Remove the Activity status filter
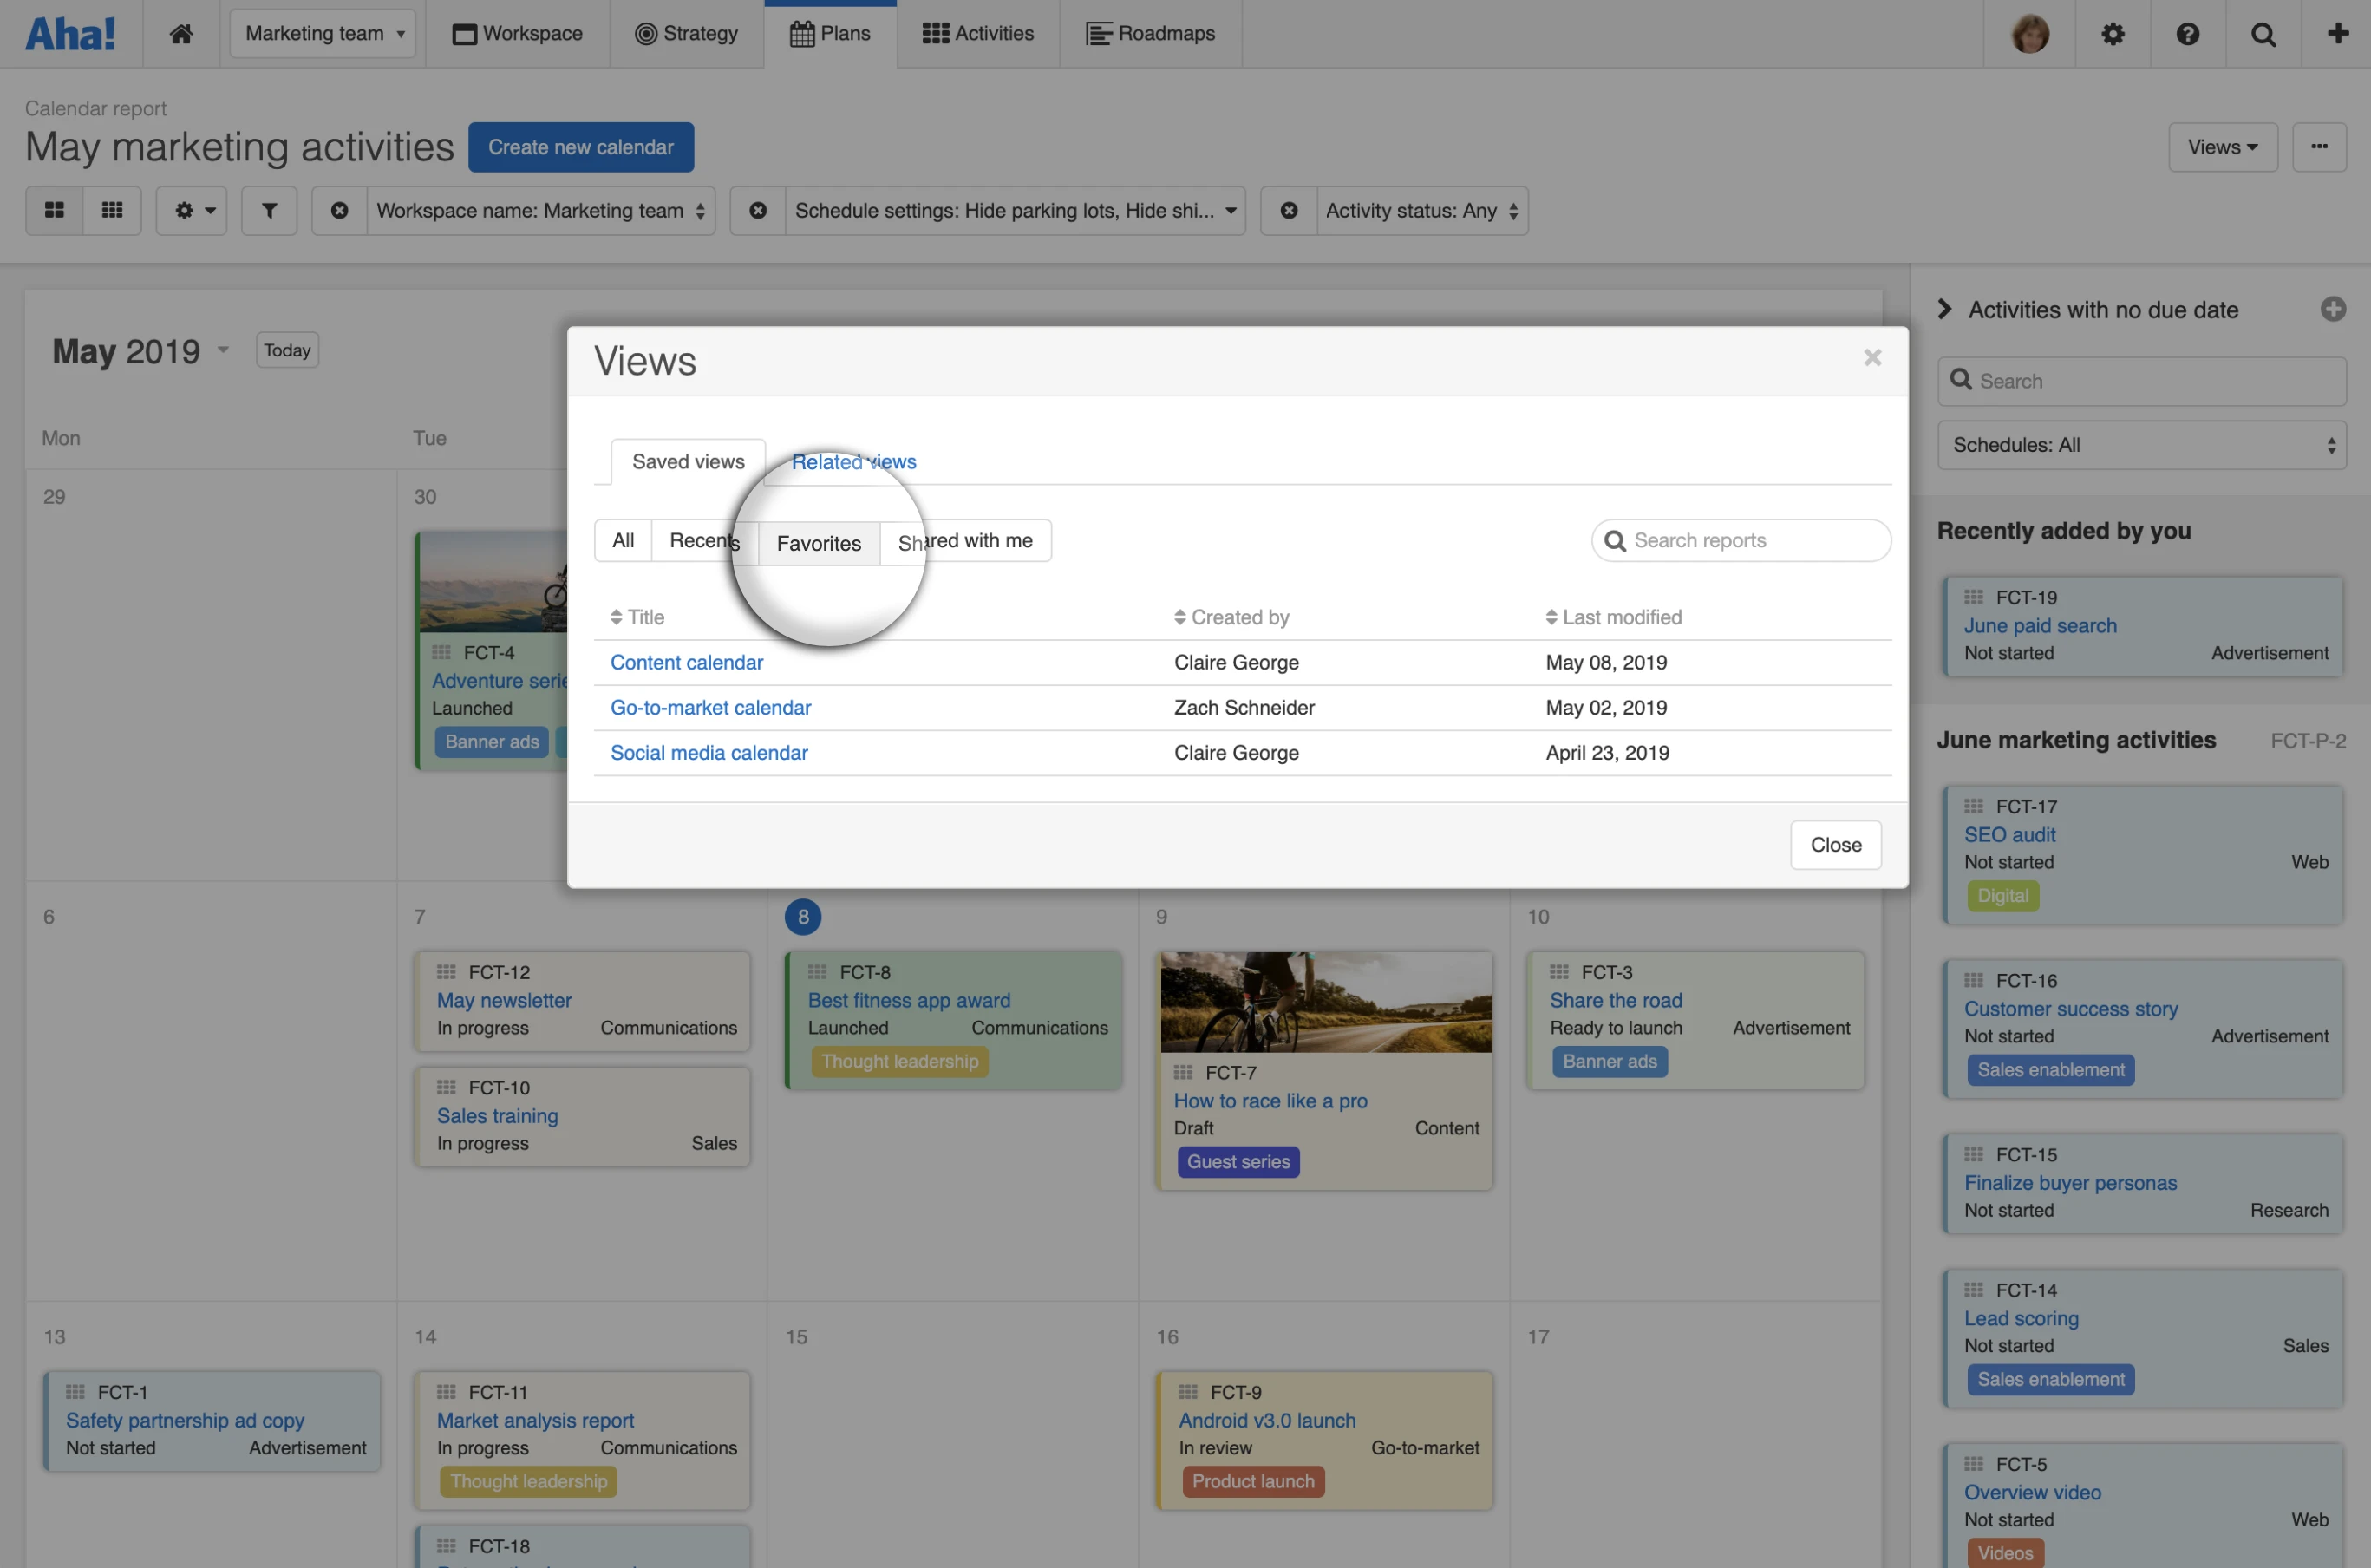Viewport: 2371px width, 1568px height. click(x=1289, y=211)
